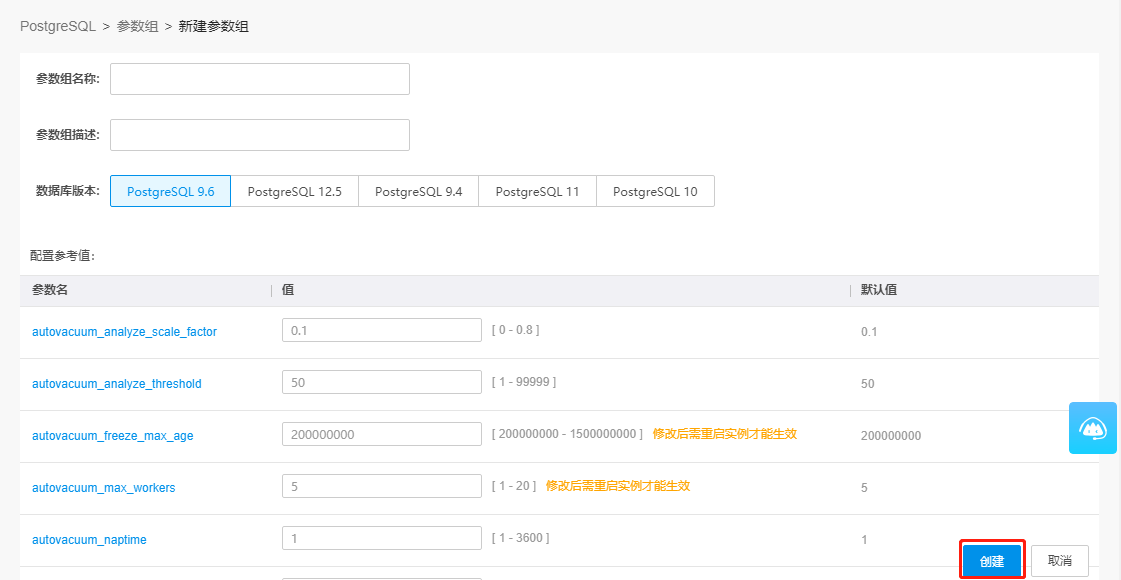Choose PostgreSQL 9.4 version option
The width and height of the screenshot is (1121, 580).
(418, 191)
